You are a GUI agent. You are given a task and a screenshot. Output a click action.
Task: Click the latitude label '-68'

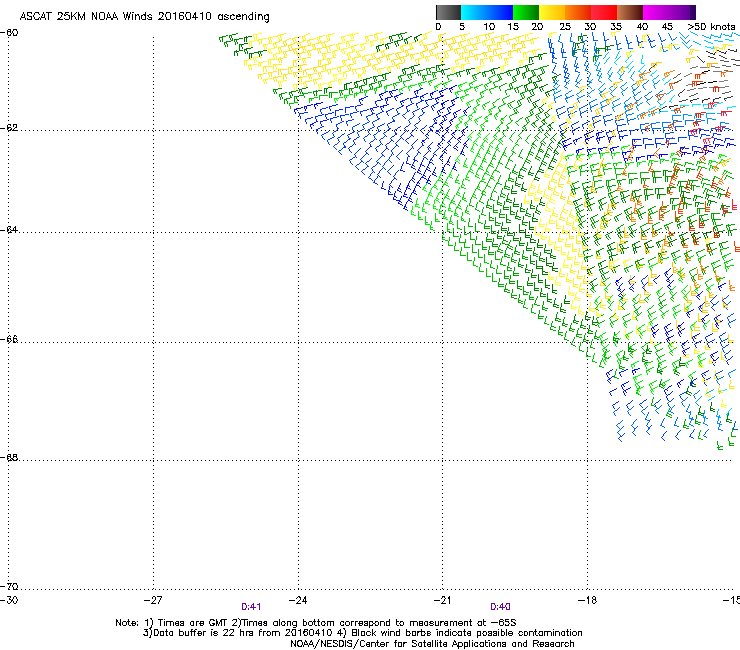pos(9,458)
